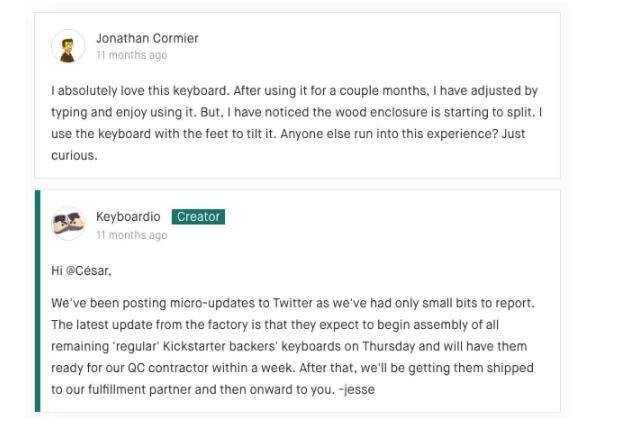Open the Keyboardio creator name link
Screen dimensions: 617x428
[x=128, y=216]
